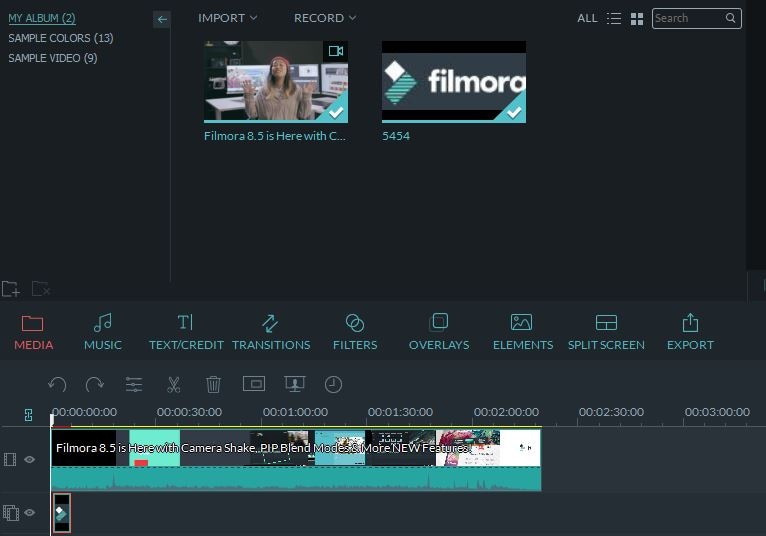The height and width of the screenshot is (536, 766).
Task: Toggle visibility of the main video track
Action: [29, 459]
